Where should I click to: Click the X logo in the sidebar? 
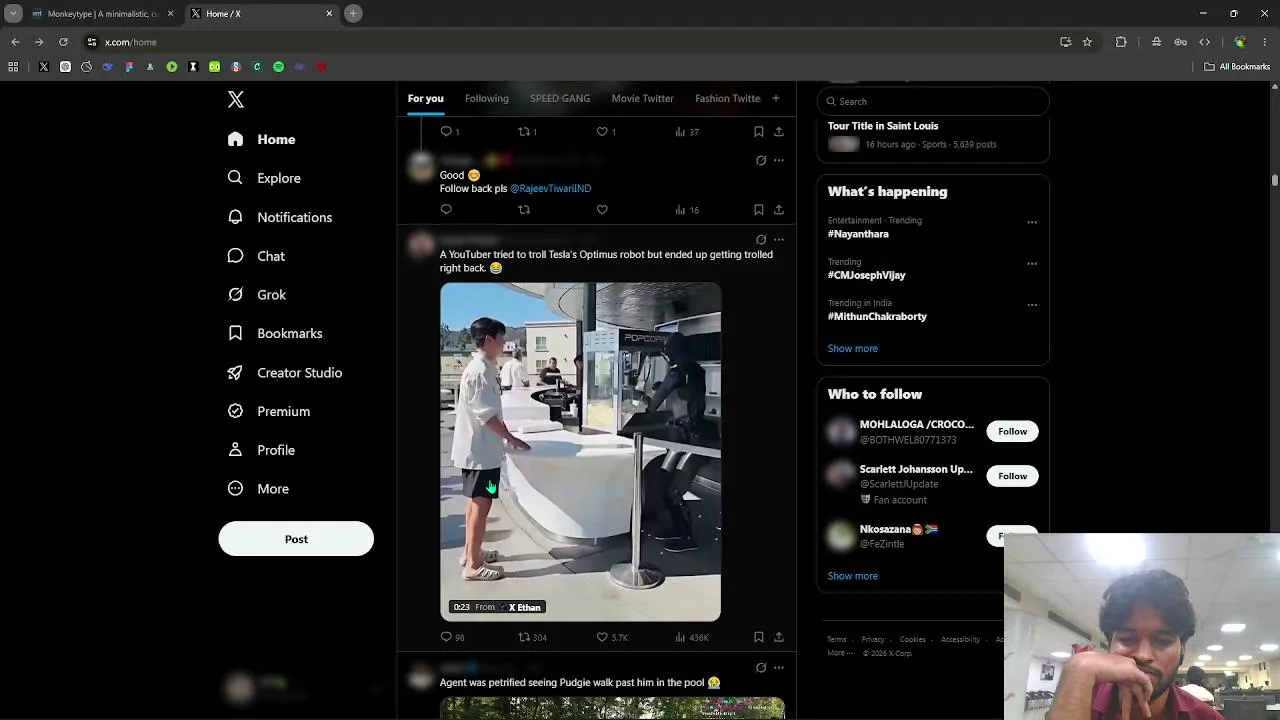[x=236, y=99]
